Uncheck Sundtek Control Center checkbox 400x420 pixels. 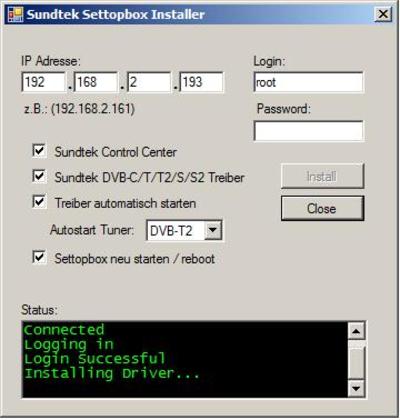click(39, 151)
